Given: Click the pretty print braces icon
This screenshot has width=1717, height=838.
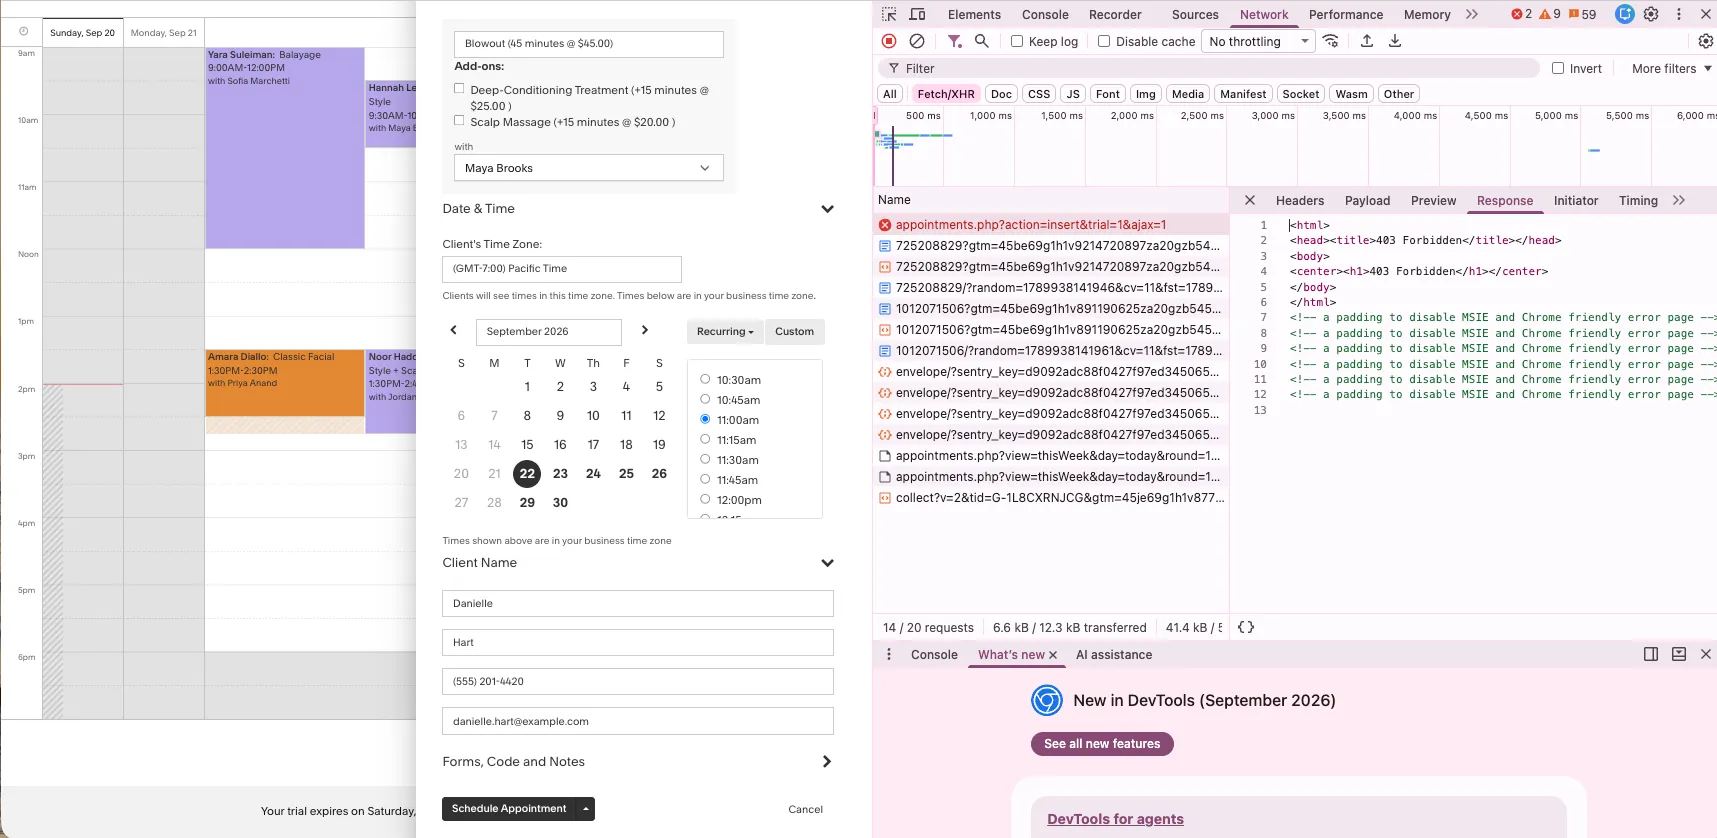Looking at the screenshot, I should 1246,627.
